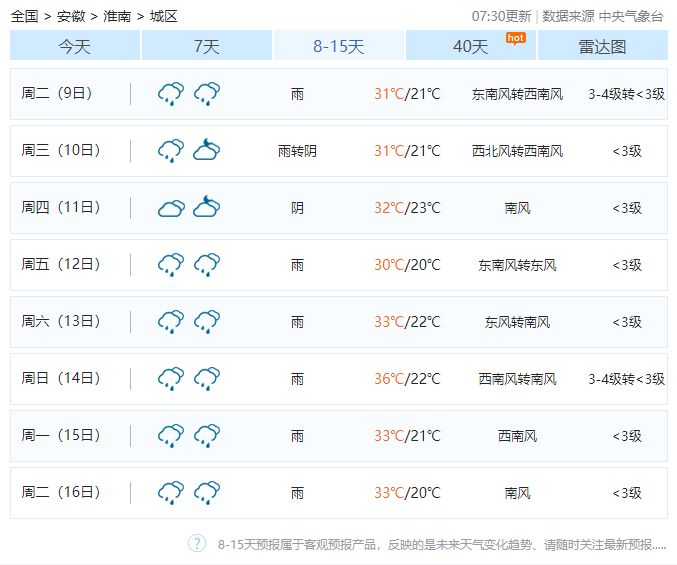
Task: Click the 33℃/20℃ temperature for 16日
Action: pos(407,493)
